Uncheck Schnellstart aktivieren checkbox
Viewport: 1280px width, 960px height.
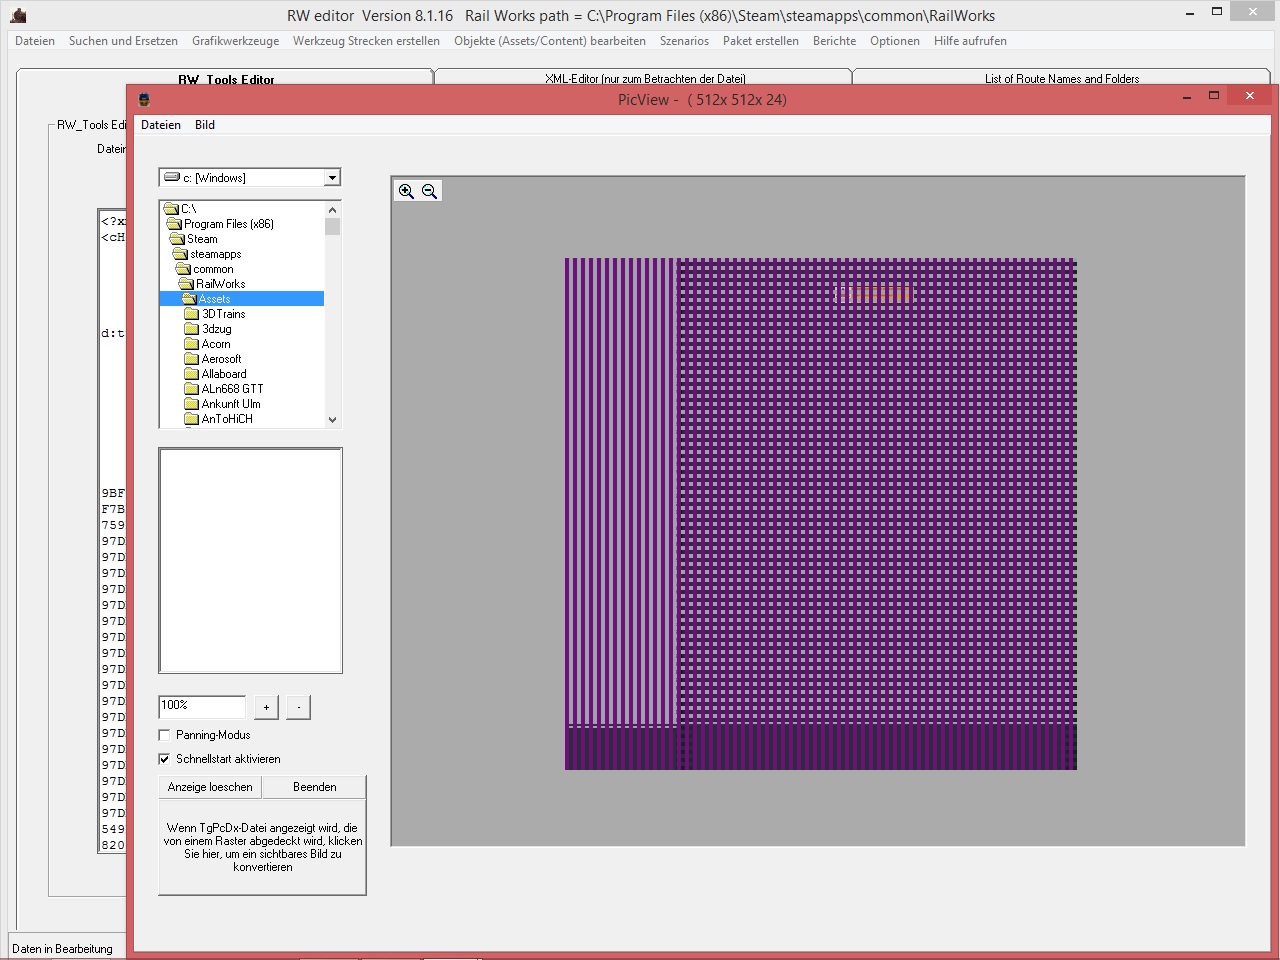165,759
